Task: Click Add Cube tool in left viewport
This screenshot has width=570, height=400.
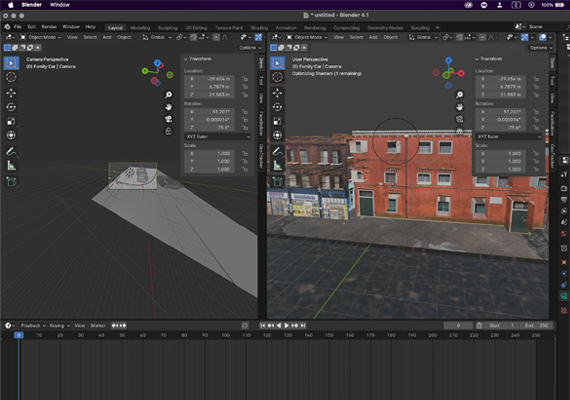Action: (11, 181)
